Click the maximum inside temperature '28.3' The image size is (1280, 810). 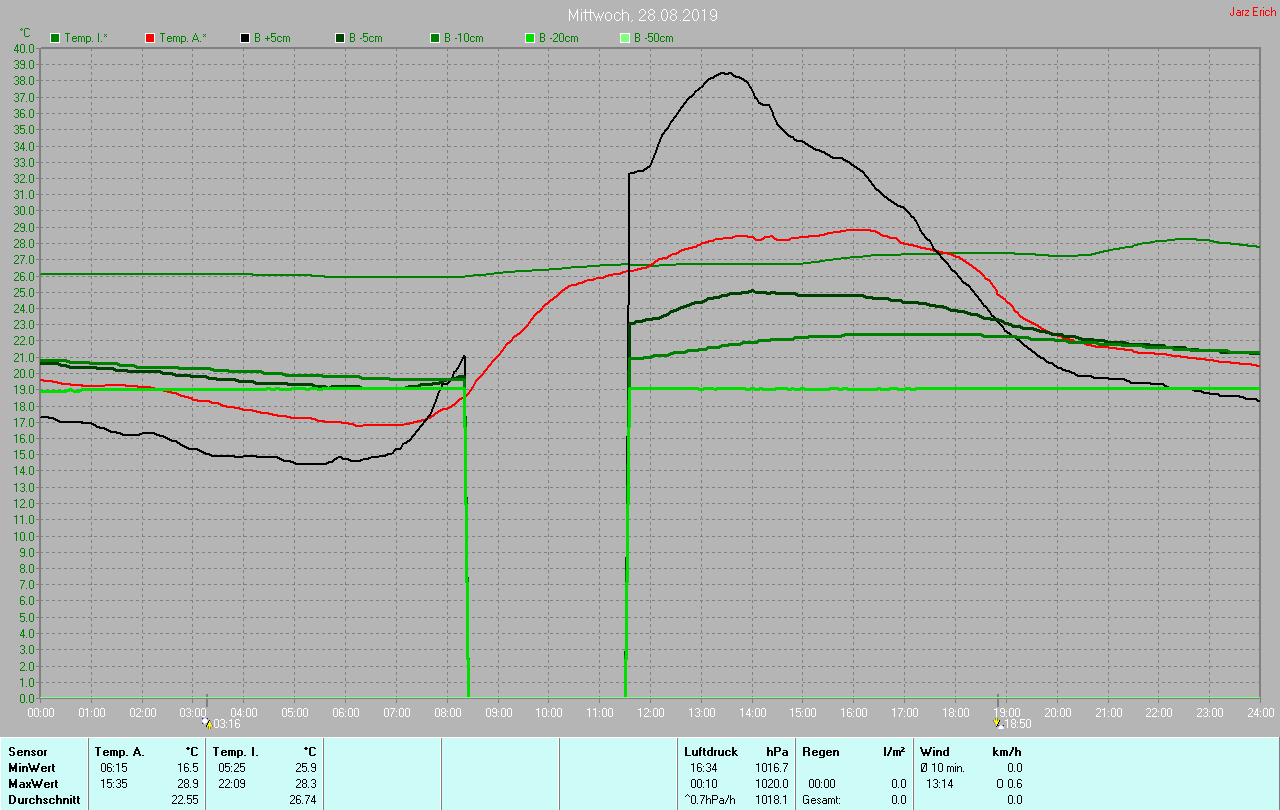click(x=306, y=783)
